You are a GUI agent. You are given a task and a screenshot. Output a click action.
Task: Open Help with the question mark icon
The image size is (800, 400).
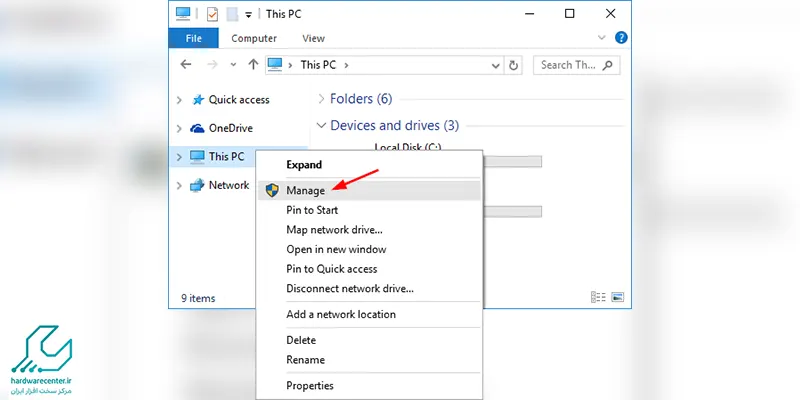click(x=621, y=37)
